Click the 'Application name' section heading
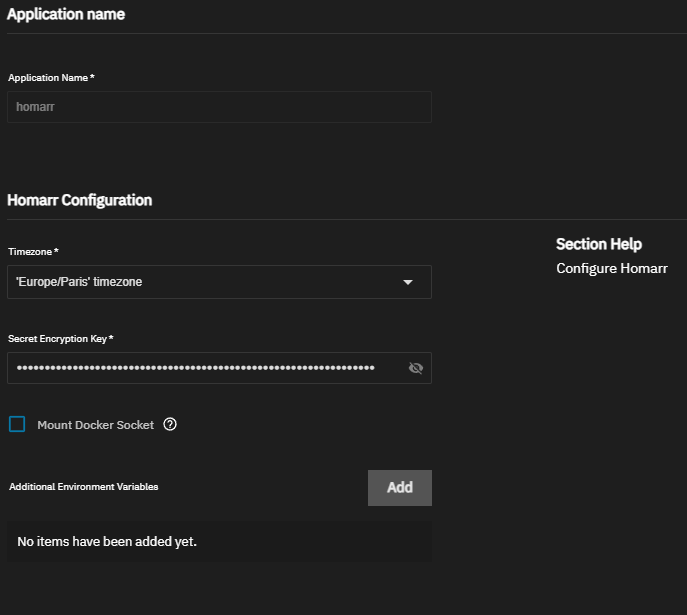 (66, 14)
